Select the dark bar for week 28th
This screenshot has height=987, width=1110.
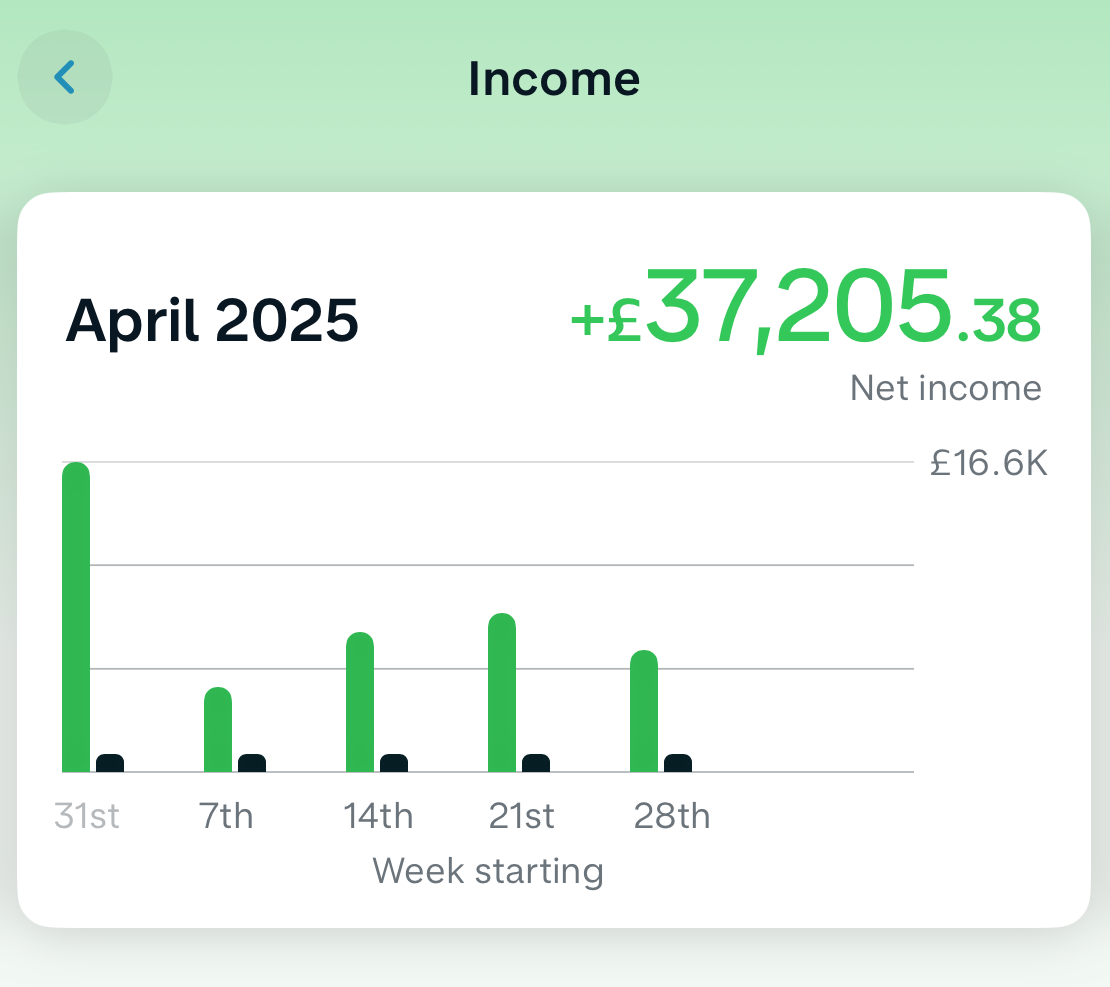(x=678, y=763)
